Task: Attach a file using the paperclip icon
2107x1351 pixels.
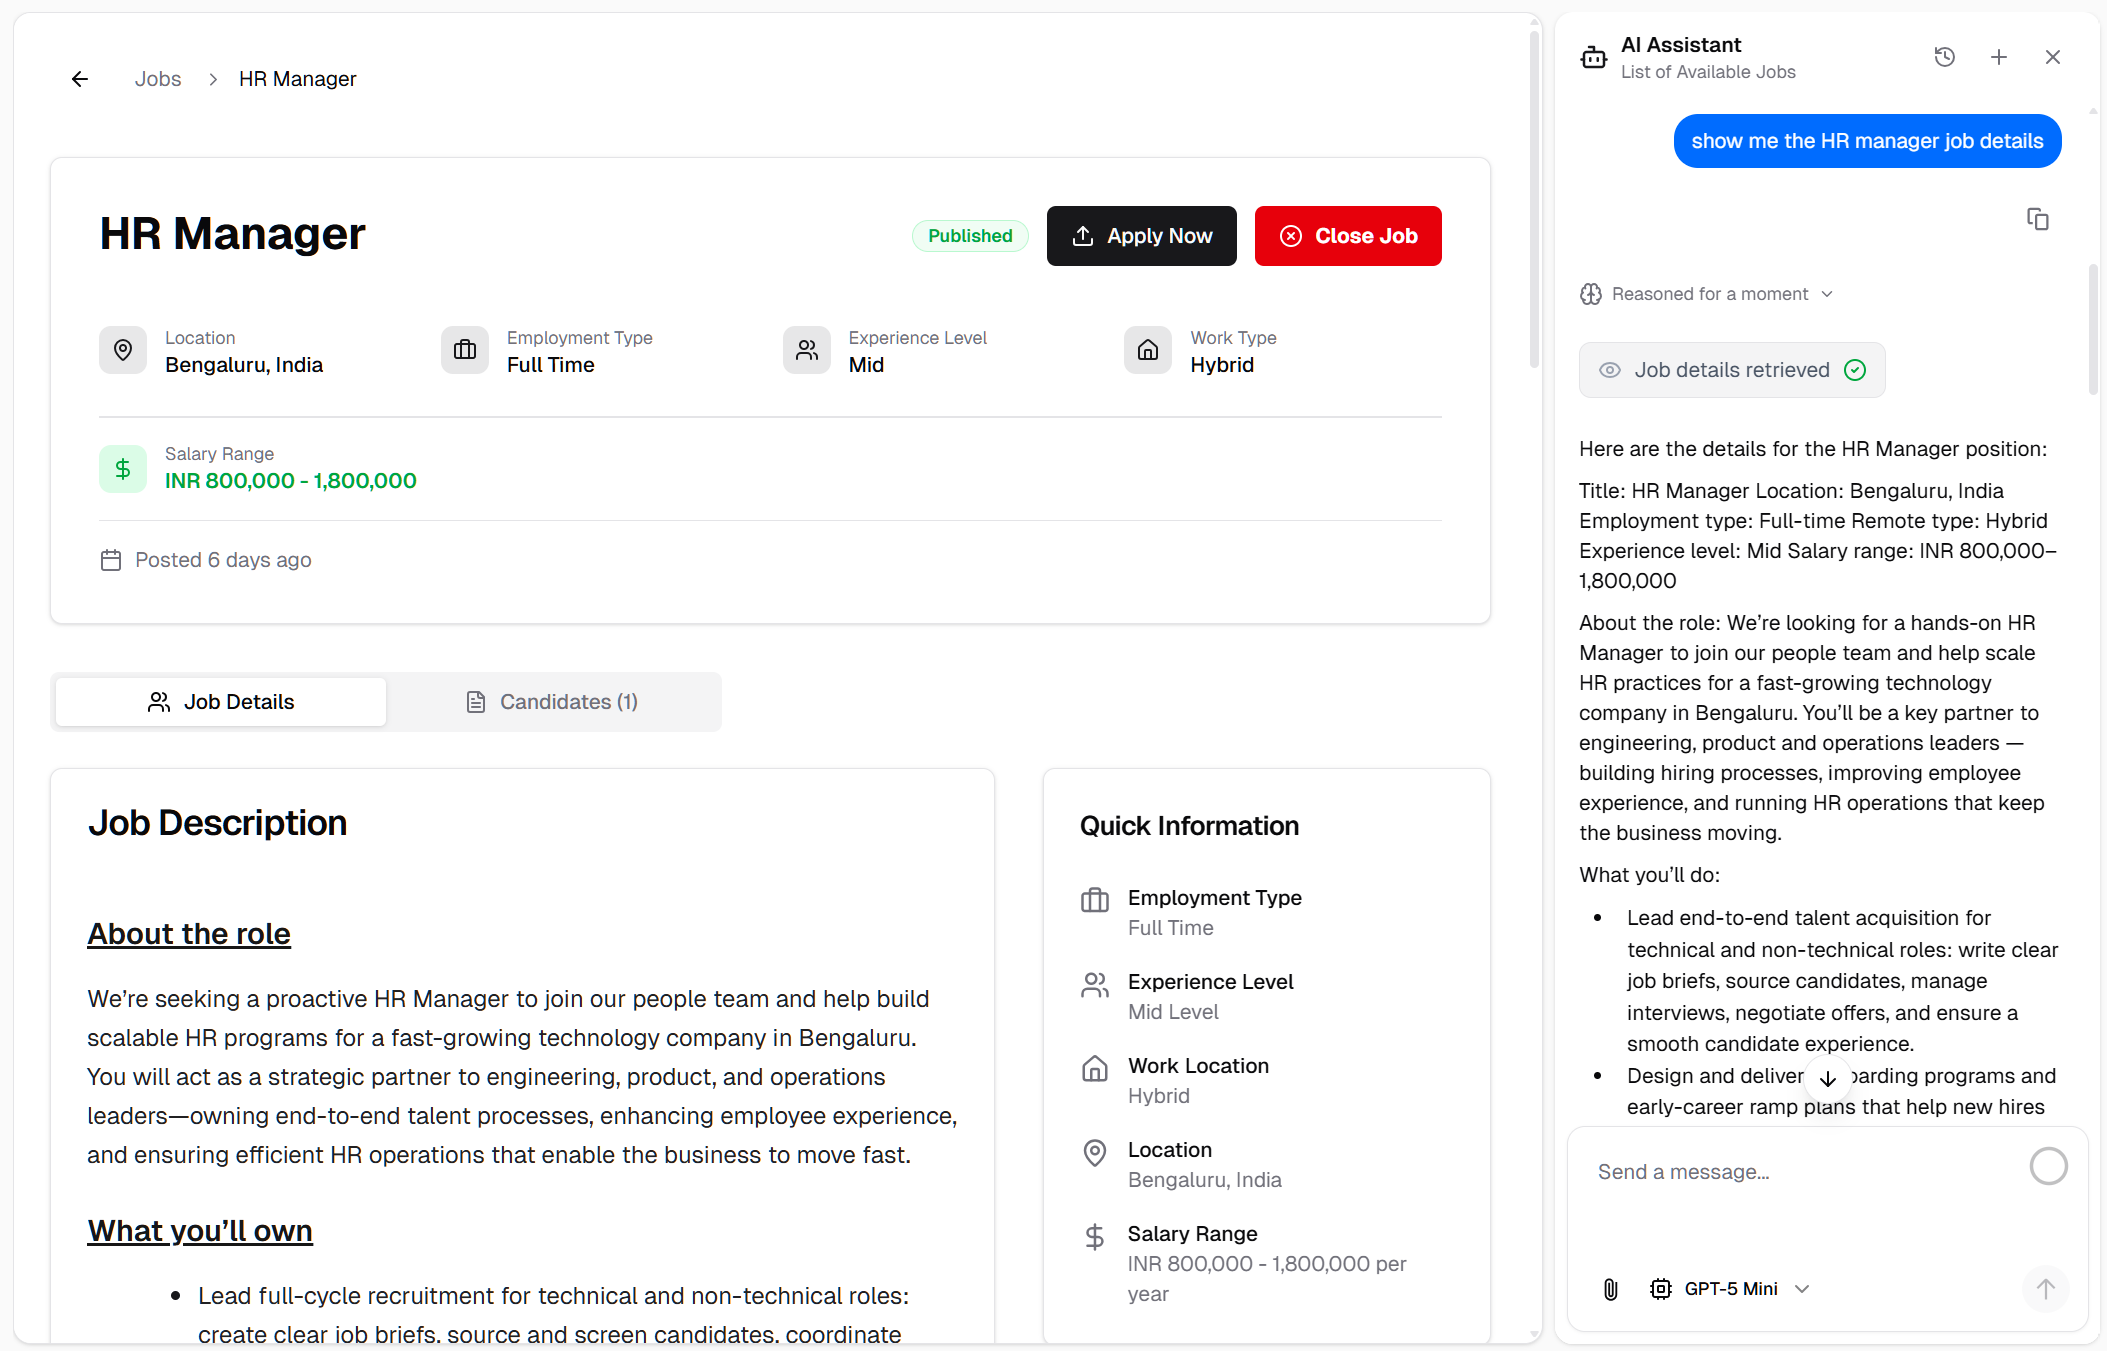Action: pyautogui.click(x=1610, y=1289)
